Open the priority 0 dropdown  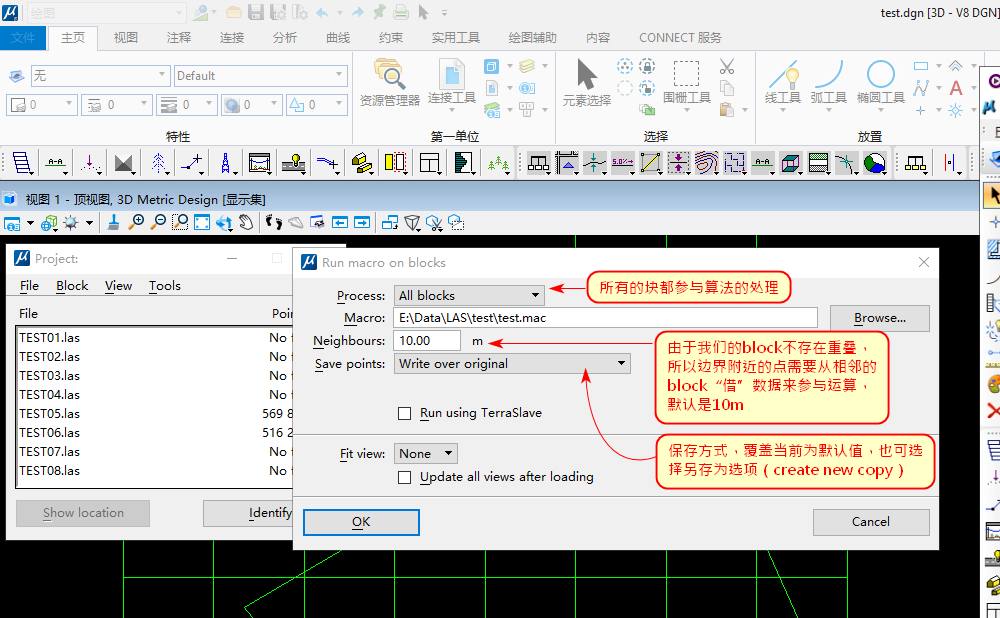click(x=316, y=105)
